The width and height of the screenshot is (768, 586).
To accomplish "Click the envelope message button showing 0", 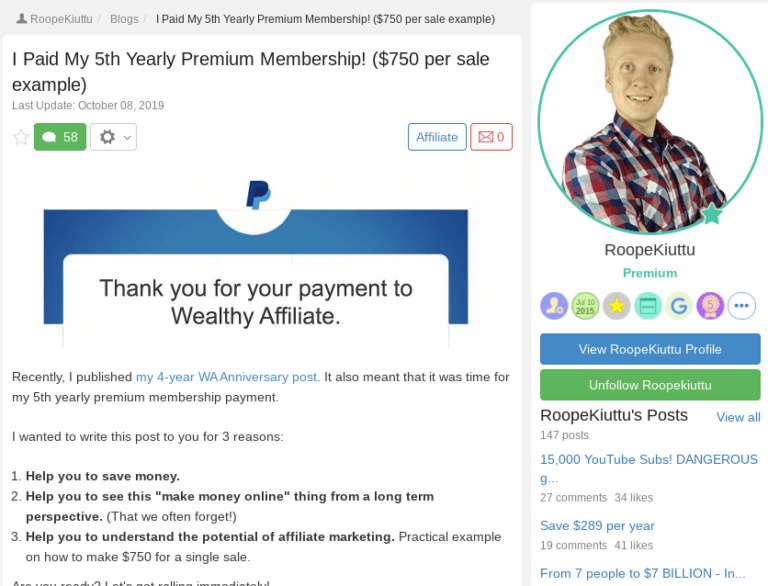I will pos(491,137).
